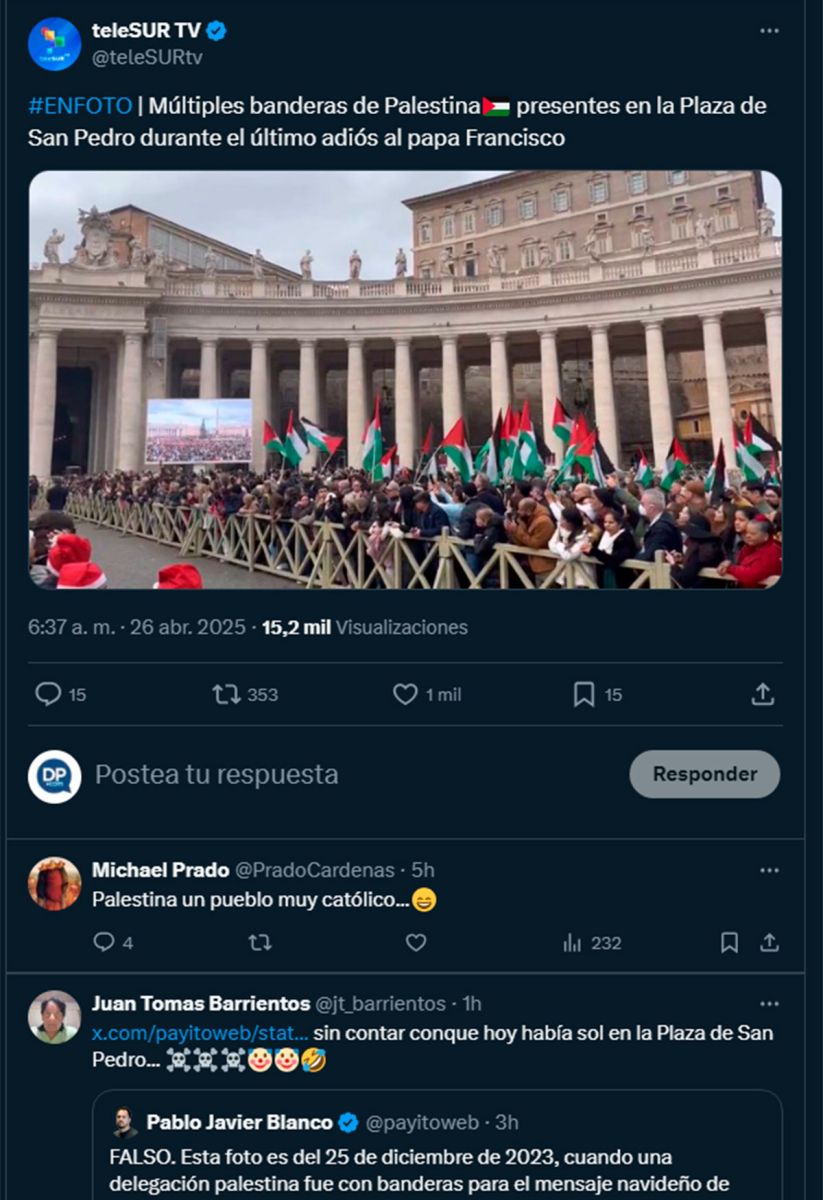Open more options on Michael Prado's reply

(x=769, y=870)
